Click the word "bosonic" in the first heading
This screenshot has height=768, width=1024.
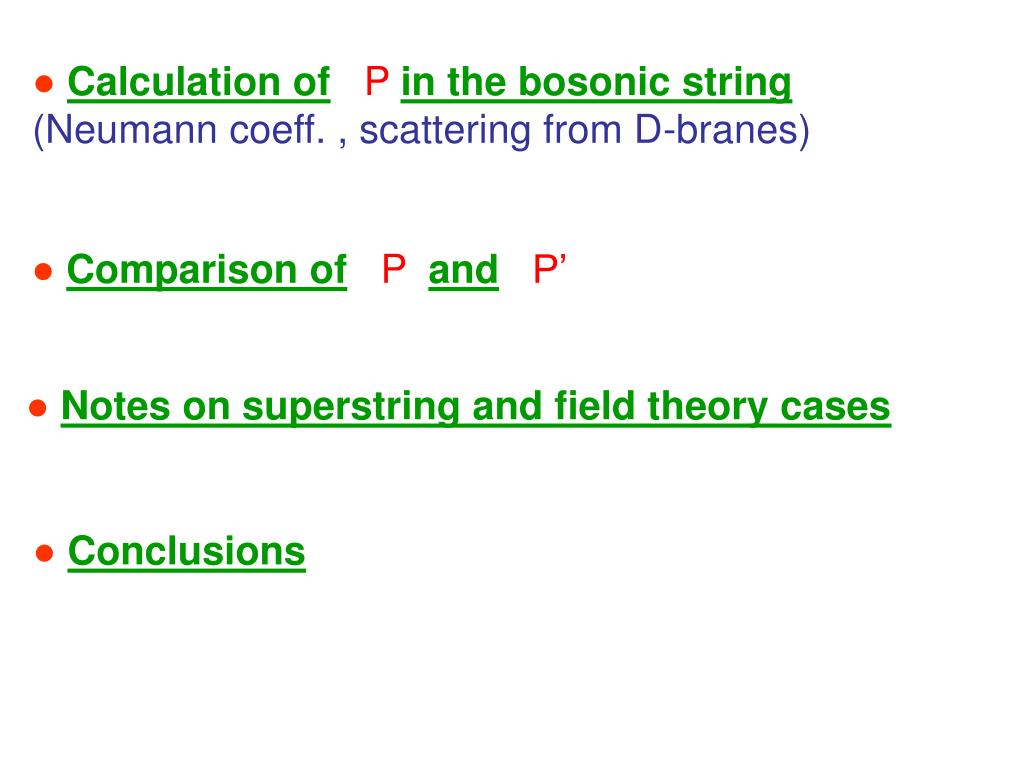594,83
